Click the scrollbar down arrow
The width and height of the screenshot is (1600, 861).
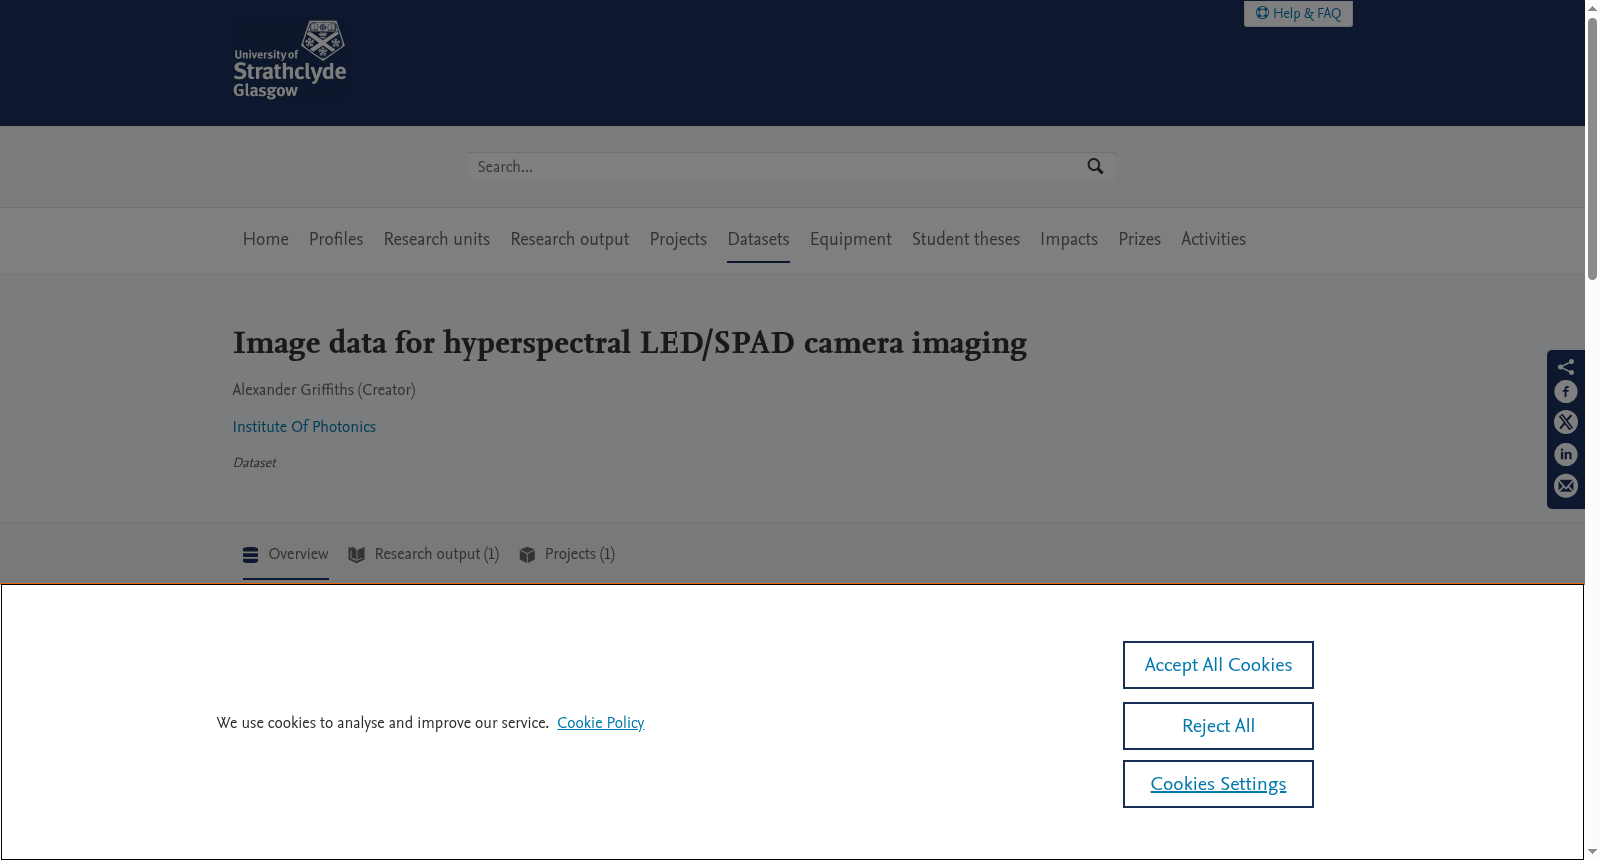coord(1592,852)
